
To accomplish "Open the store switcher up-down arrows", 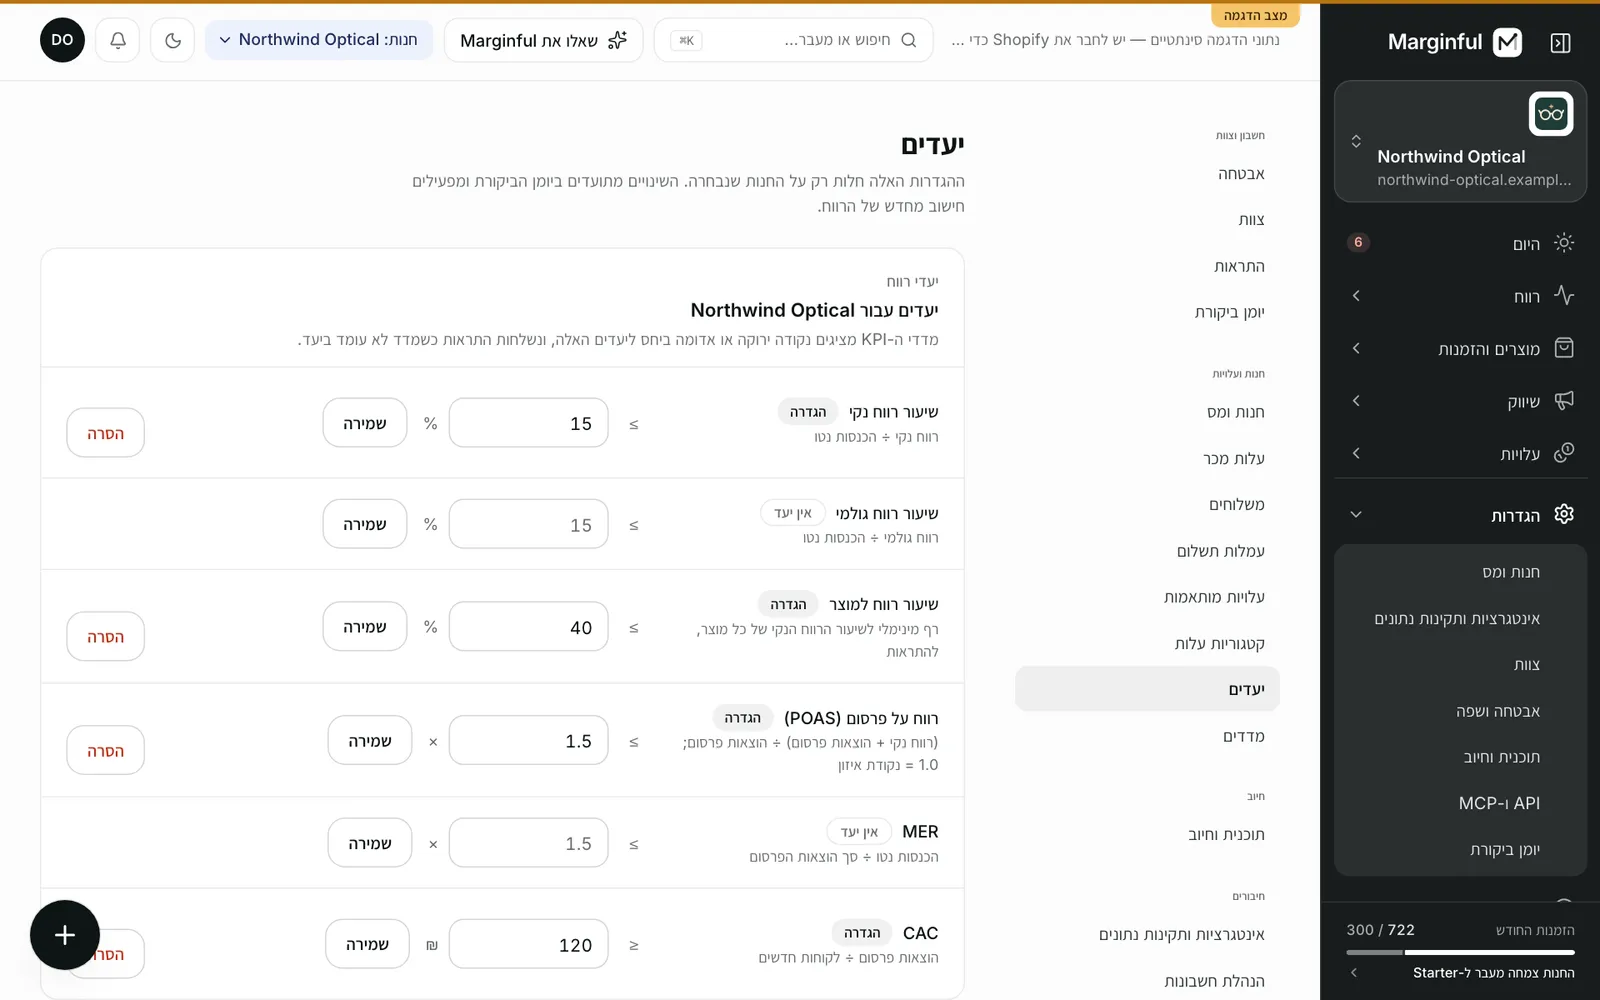I will point(1356,141).
